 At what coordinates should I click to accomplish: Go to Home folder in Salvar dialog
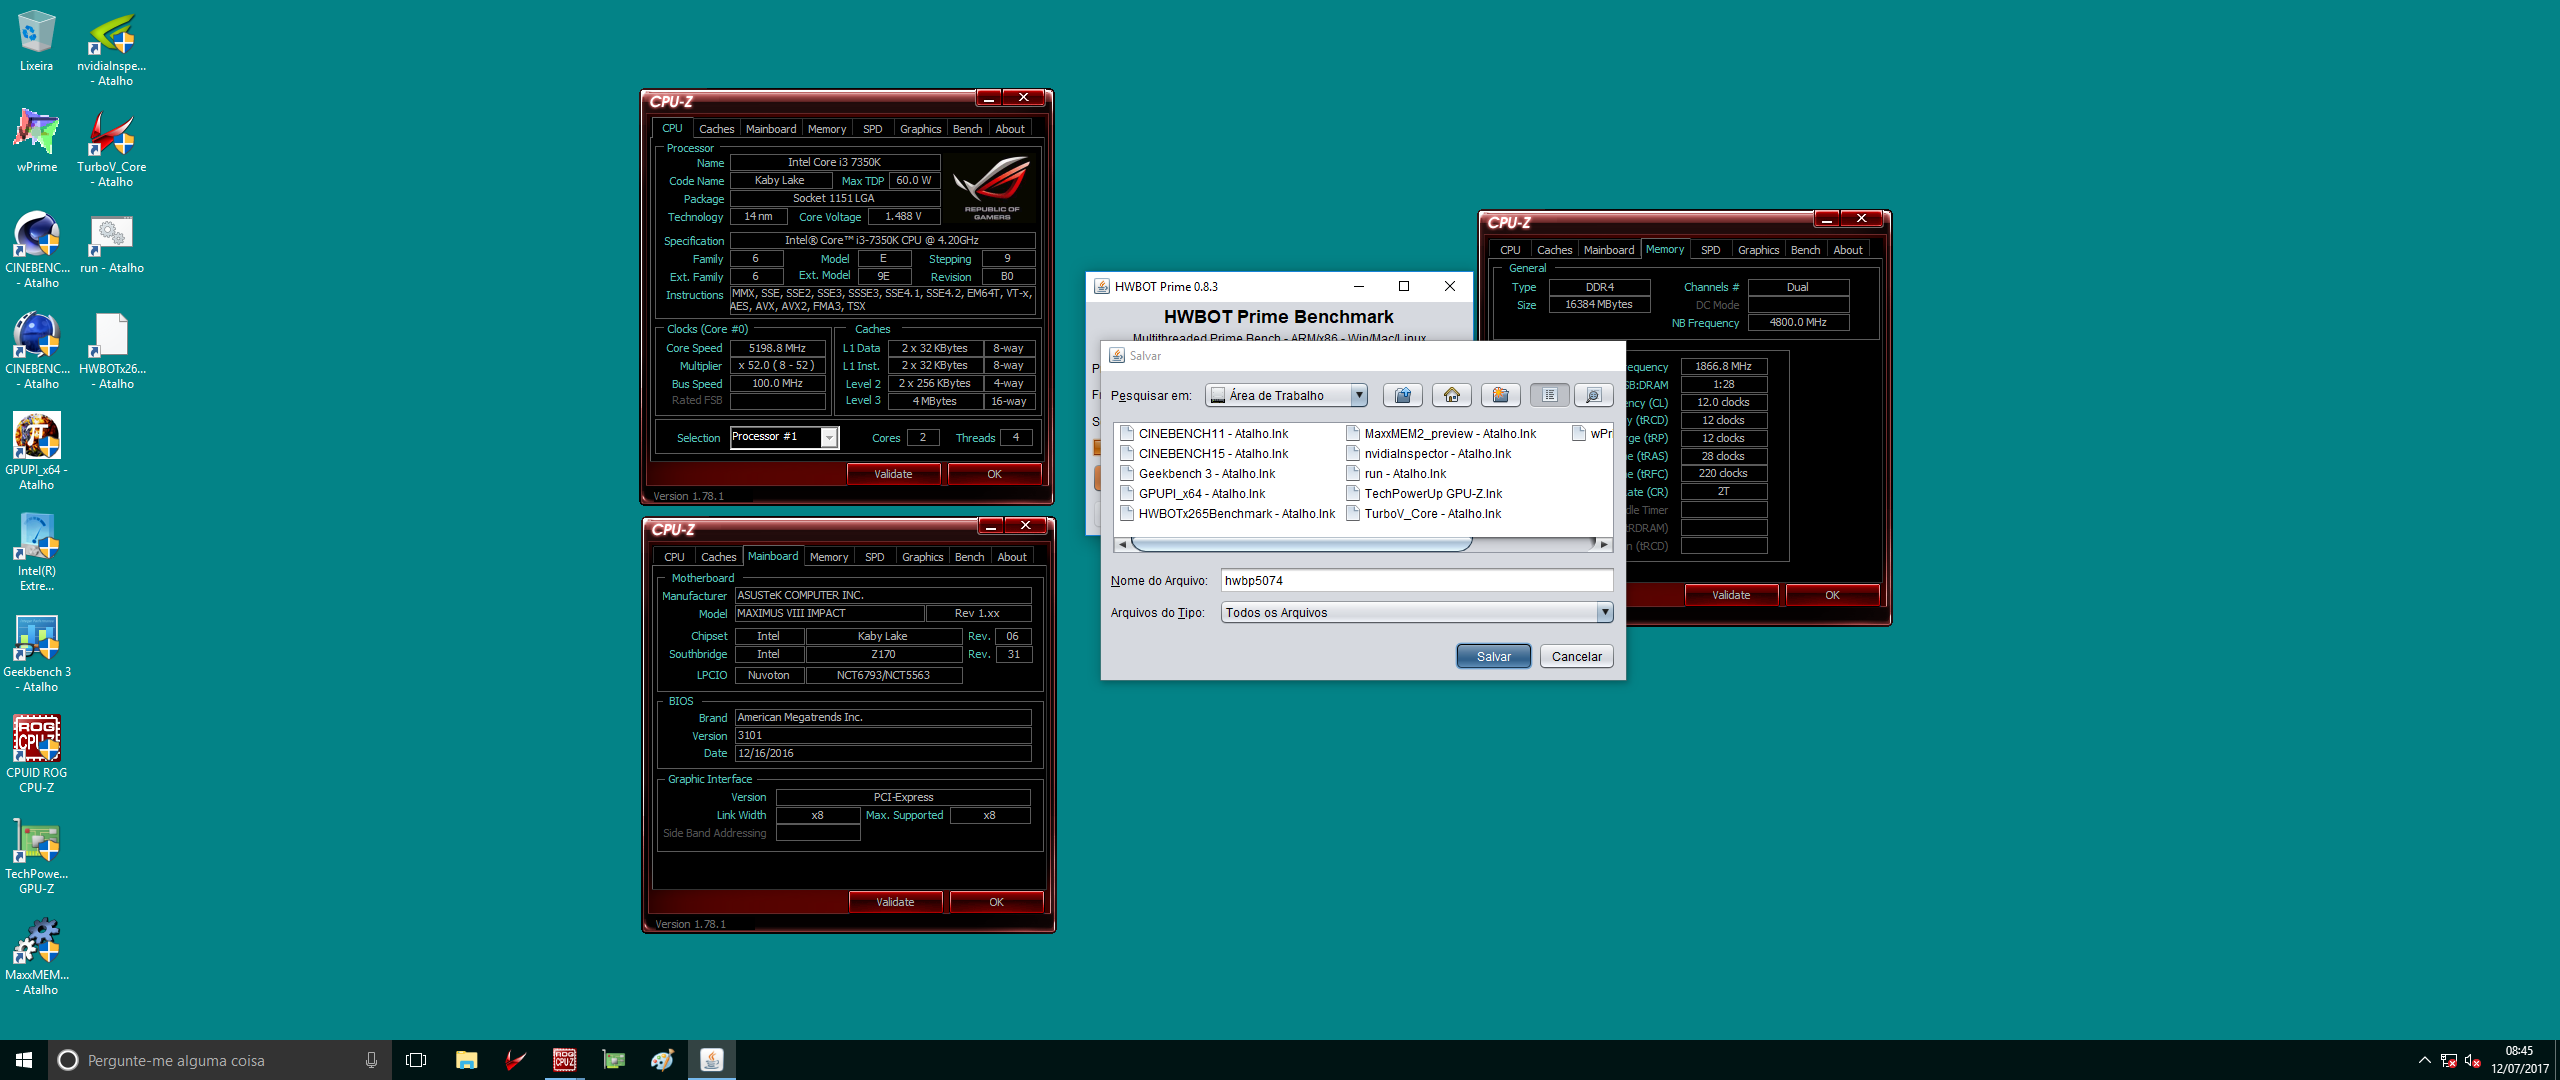tap(1451, 395)
